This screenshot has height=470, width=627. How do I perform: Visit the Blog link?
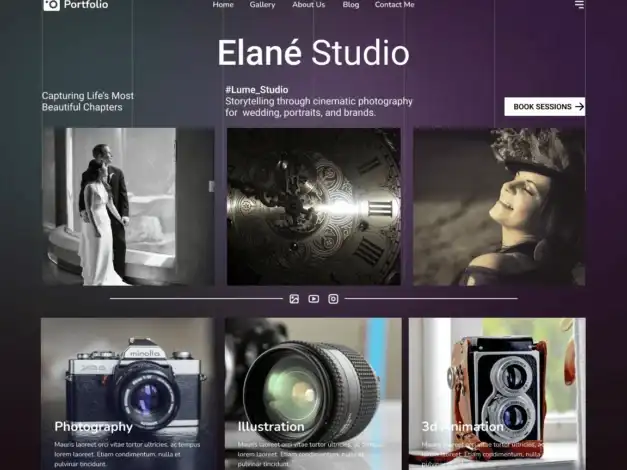351,5
